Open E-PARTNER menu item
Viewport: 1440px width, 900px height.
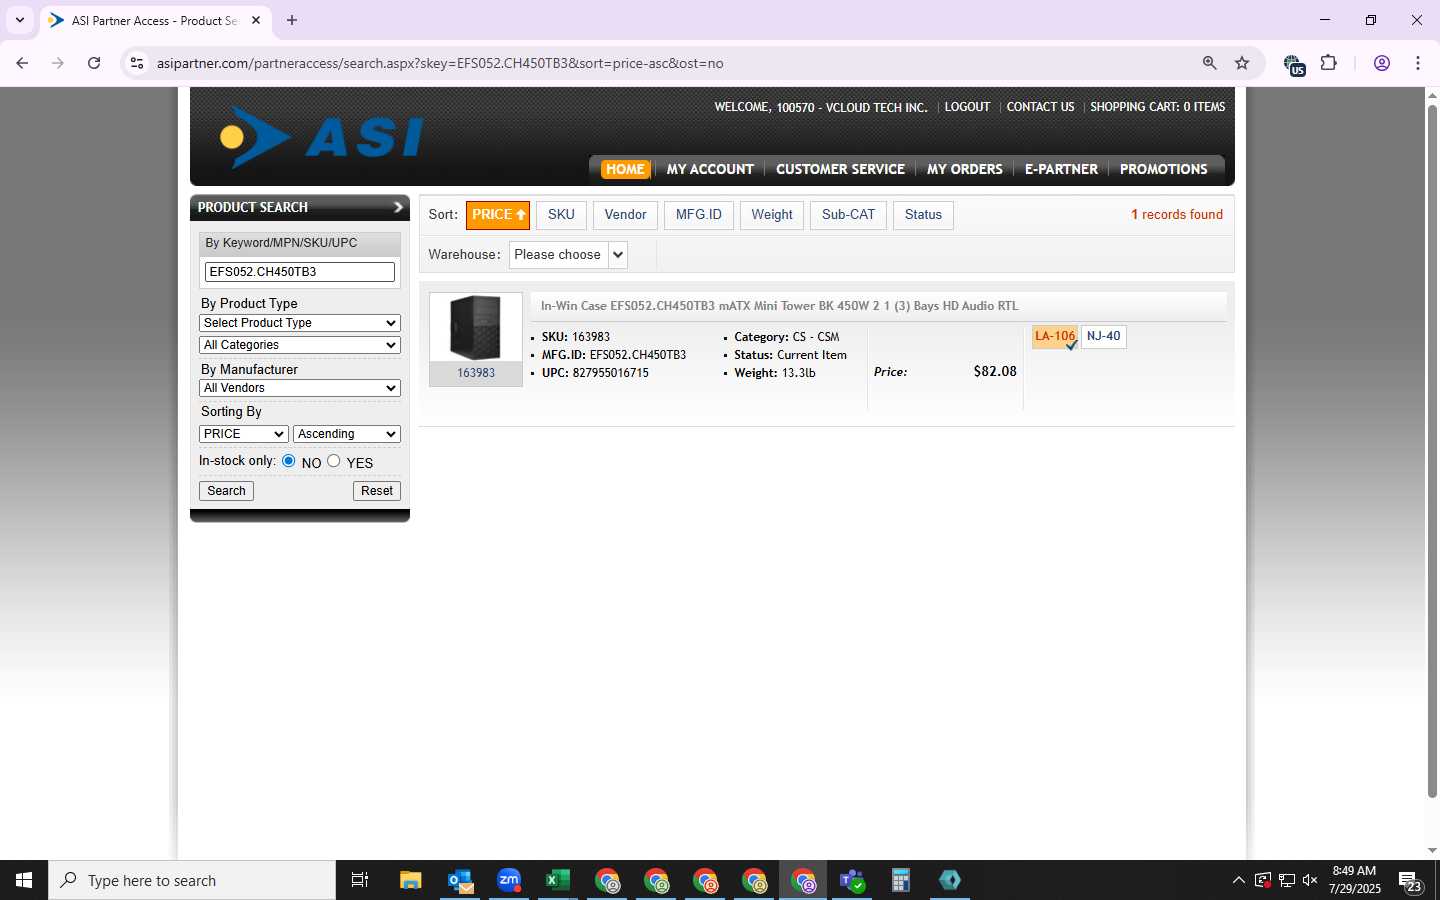pyautogui.click(x=1061, y=169)
